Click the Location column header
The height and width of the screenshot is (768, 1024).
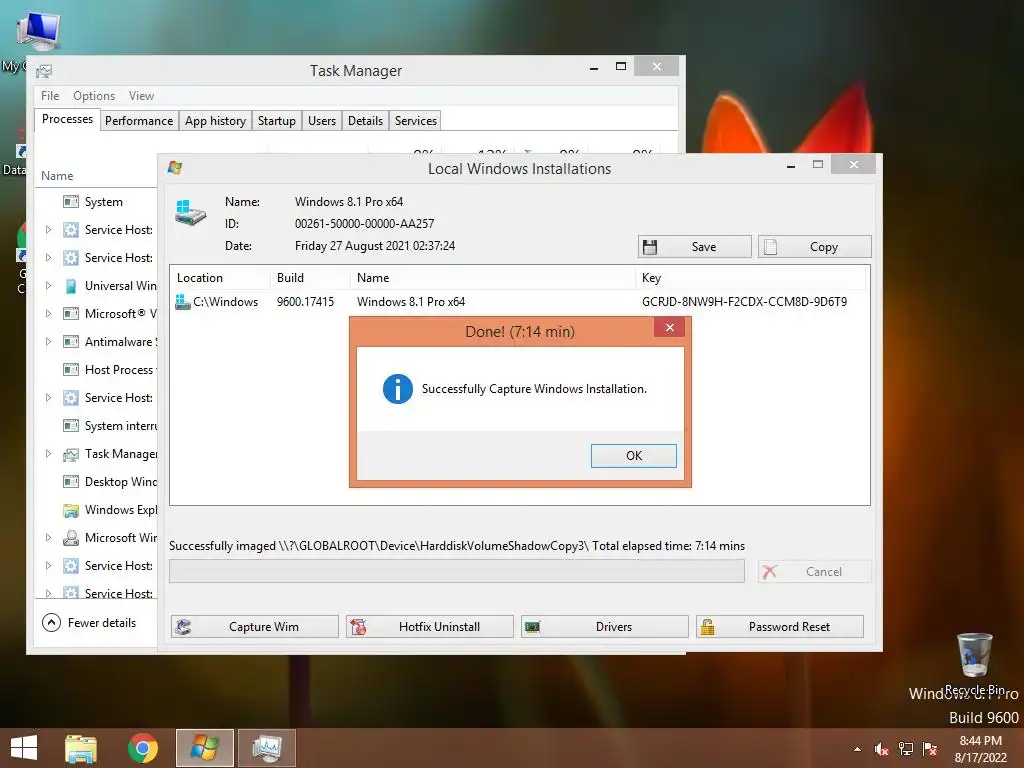tap(221, 278)
